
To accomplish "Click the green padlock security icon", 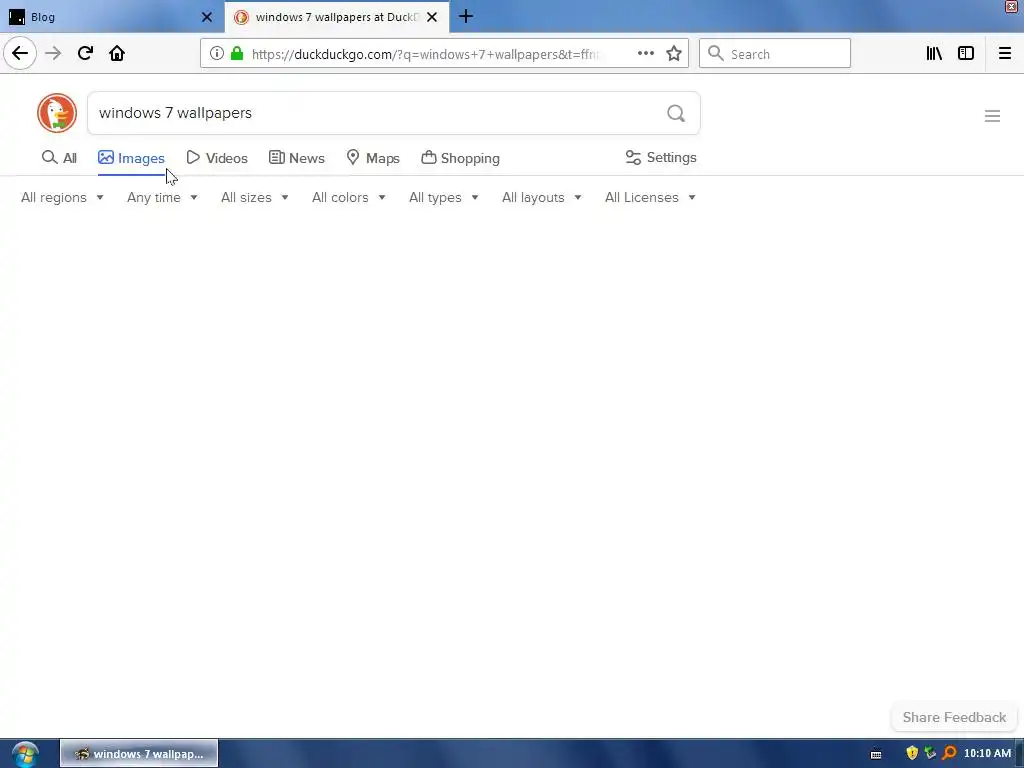I will point(237,54).
